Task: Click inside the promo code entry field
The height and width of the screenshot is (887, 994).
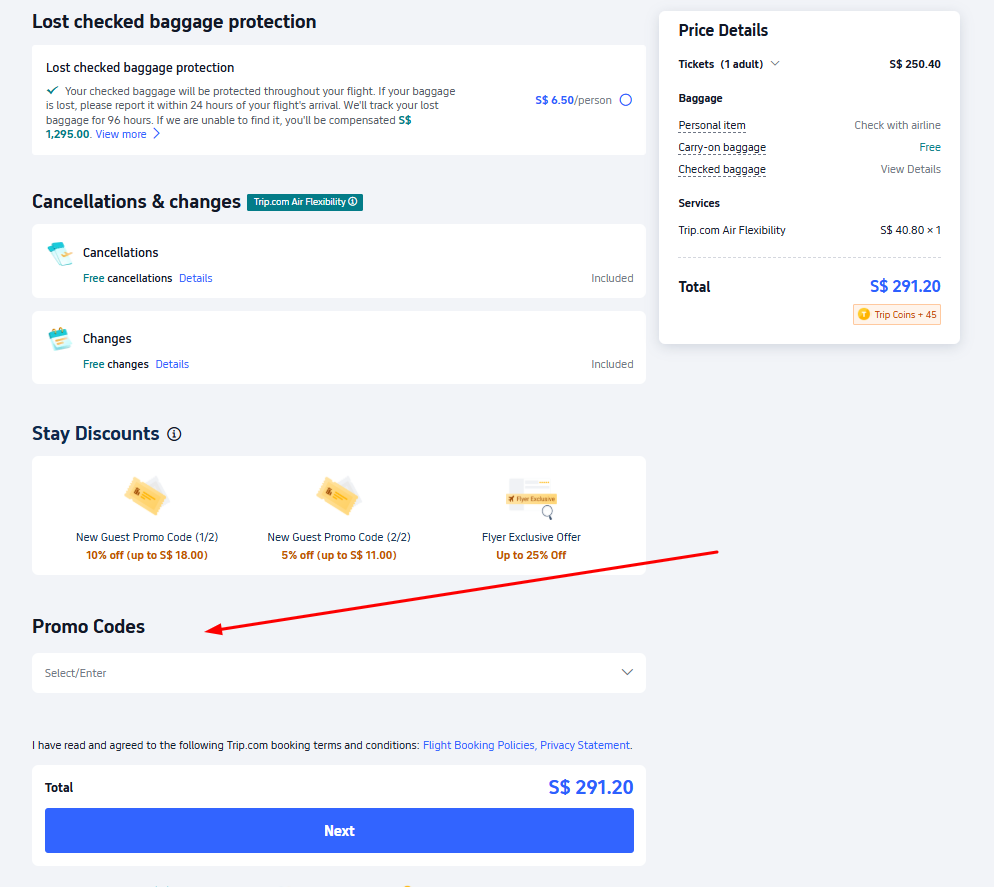Action: [300, 672]
